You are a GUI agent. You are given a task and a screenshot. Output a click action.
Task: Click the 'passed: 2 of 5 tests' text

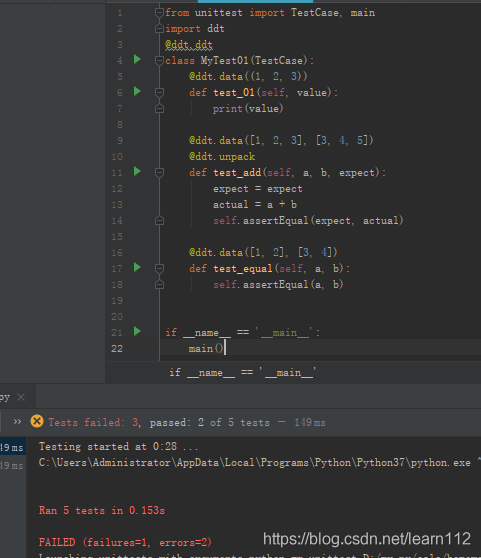click(209, 422)
